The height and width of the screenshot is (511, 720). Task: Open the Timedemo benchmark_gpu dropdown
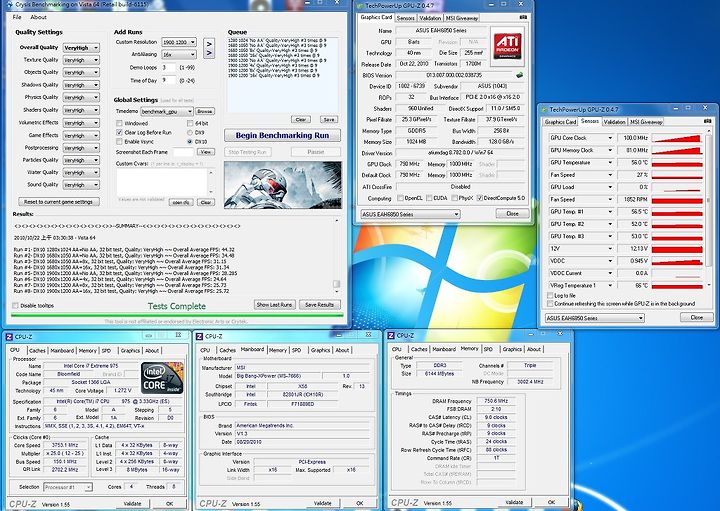[x=167, y=111]
